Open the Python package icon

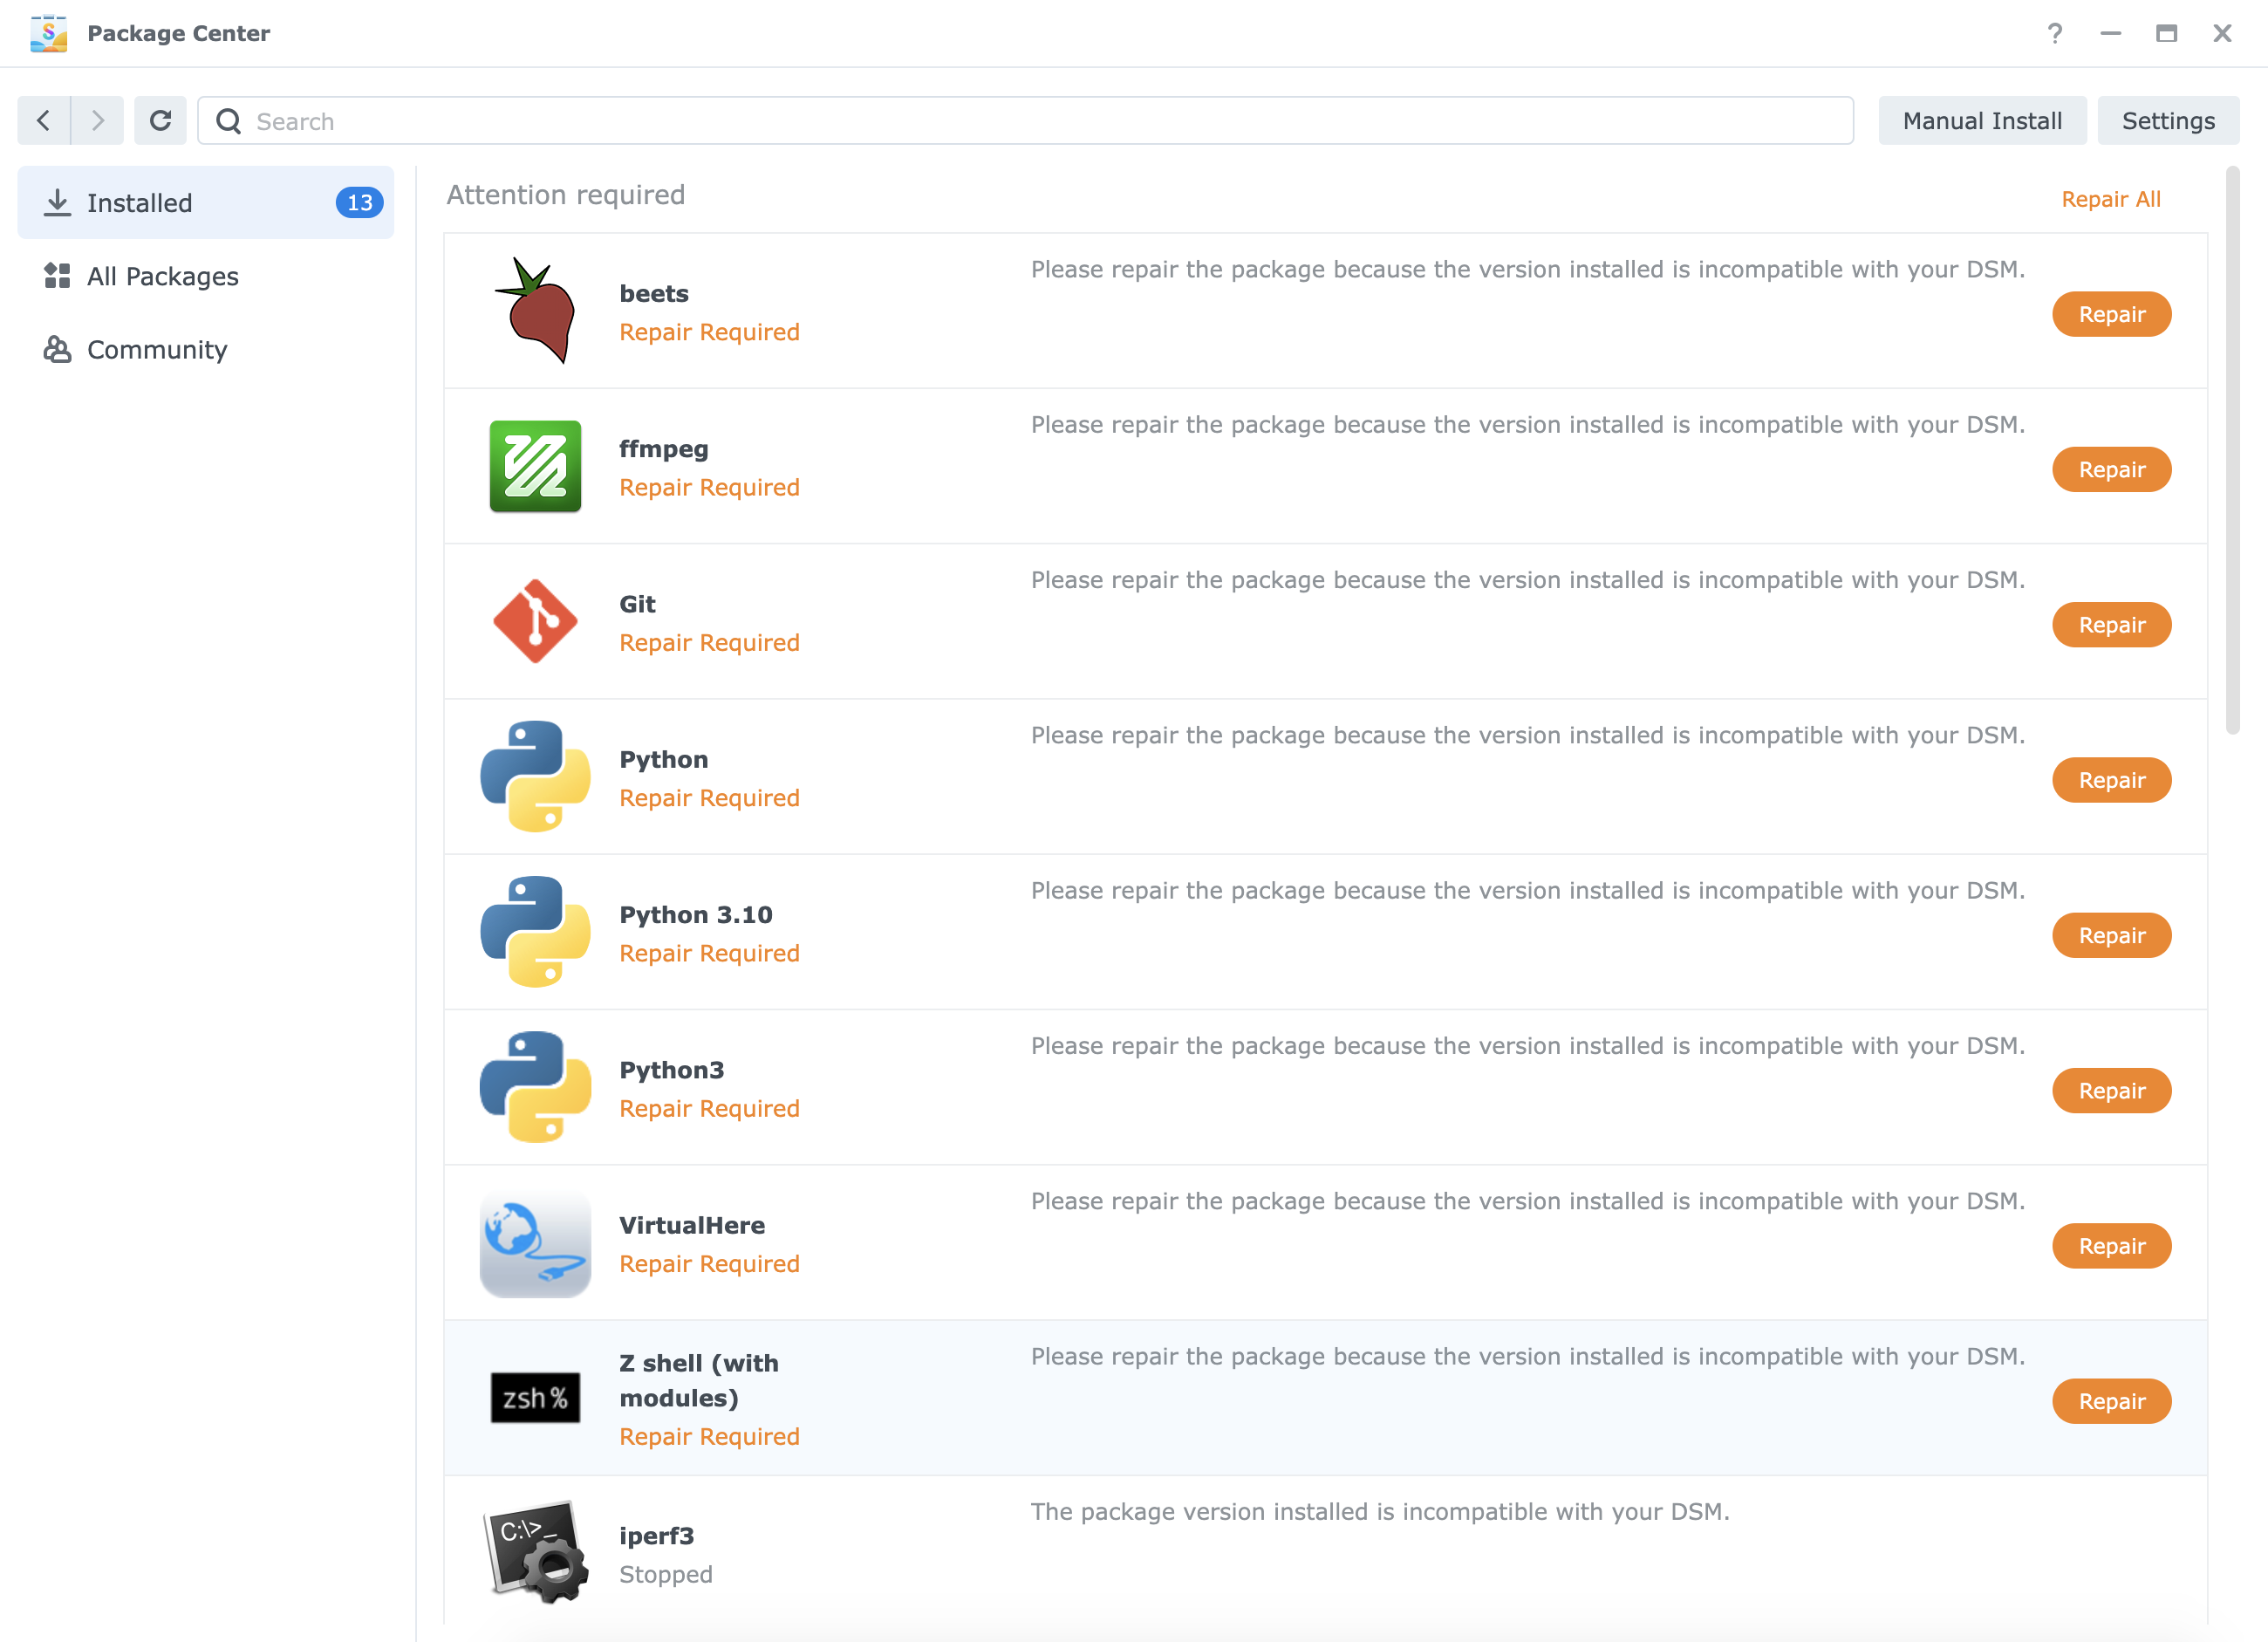[x=535, y=777]
